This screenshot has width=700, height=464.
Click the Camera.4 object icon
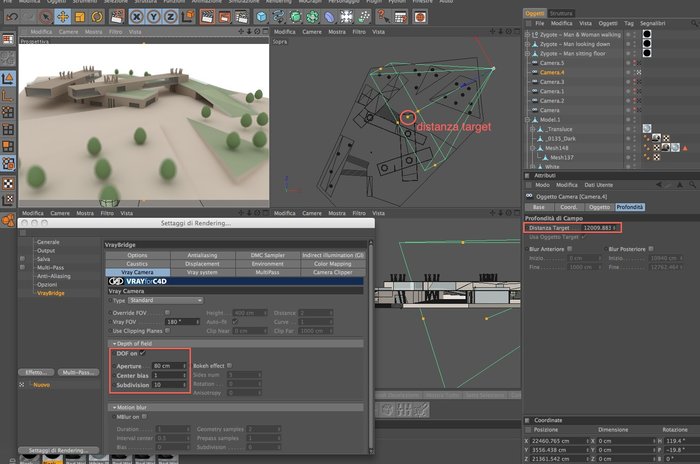534,72
